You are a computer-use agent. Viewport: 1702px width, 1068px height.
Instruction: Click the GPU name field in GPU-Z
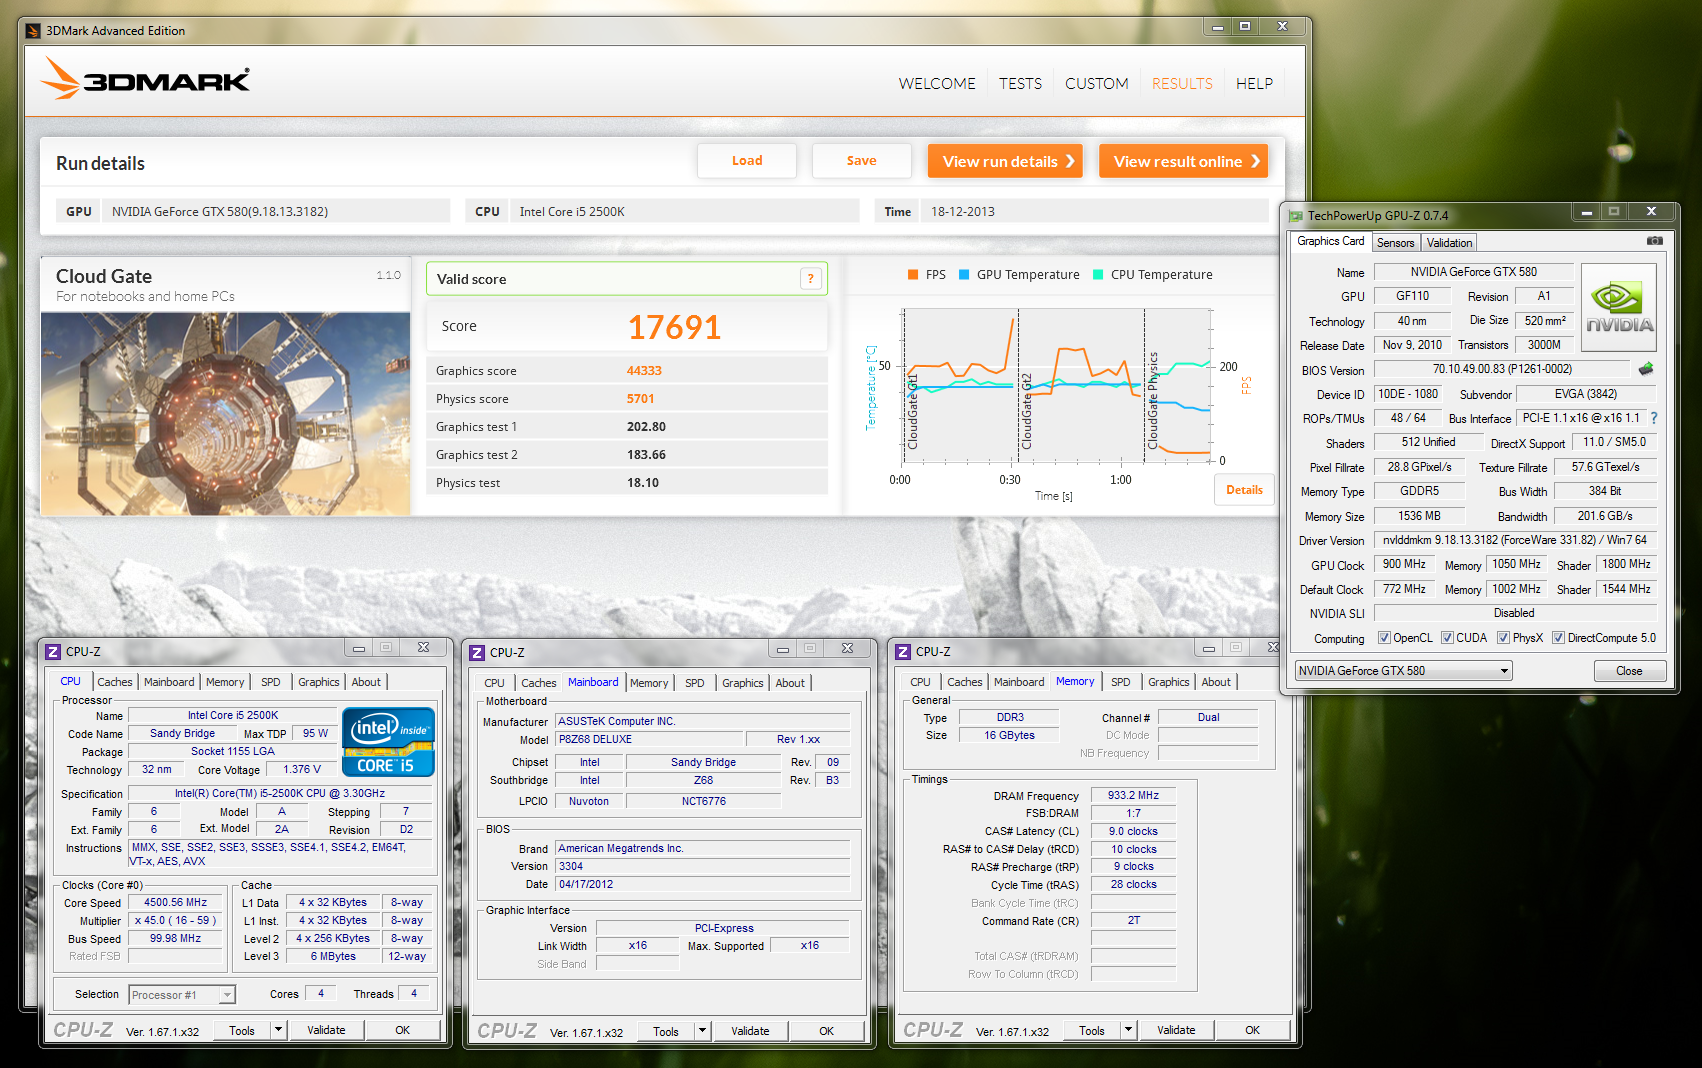pos(1474,272)
